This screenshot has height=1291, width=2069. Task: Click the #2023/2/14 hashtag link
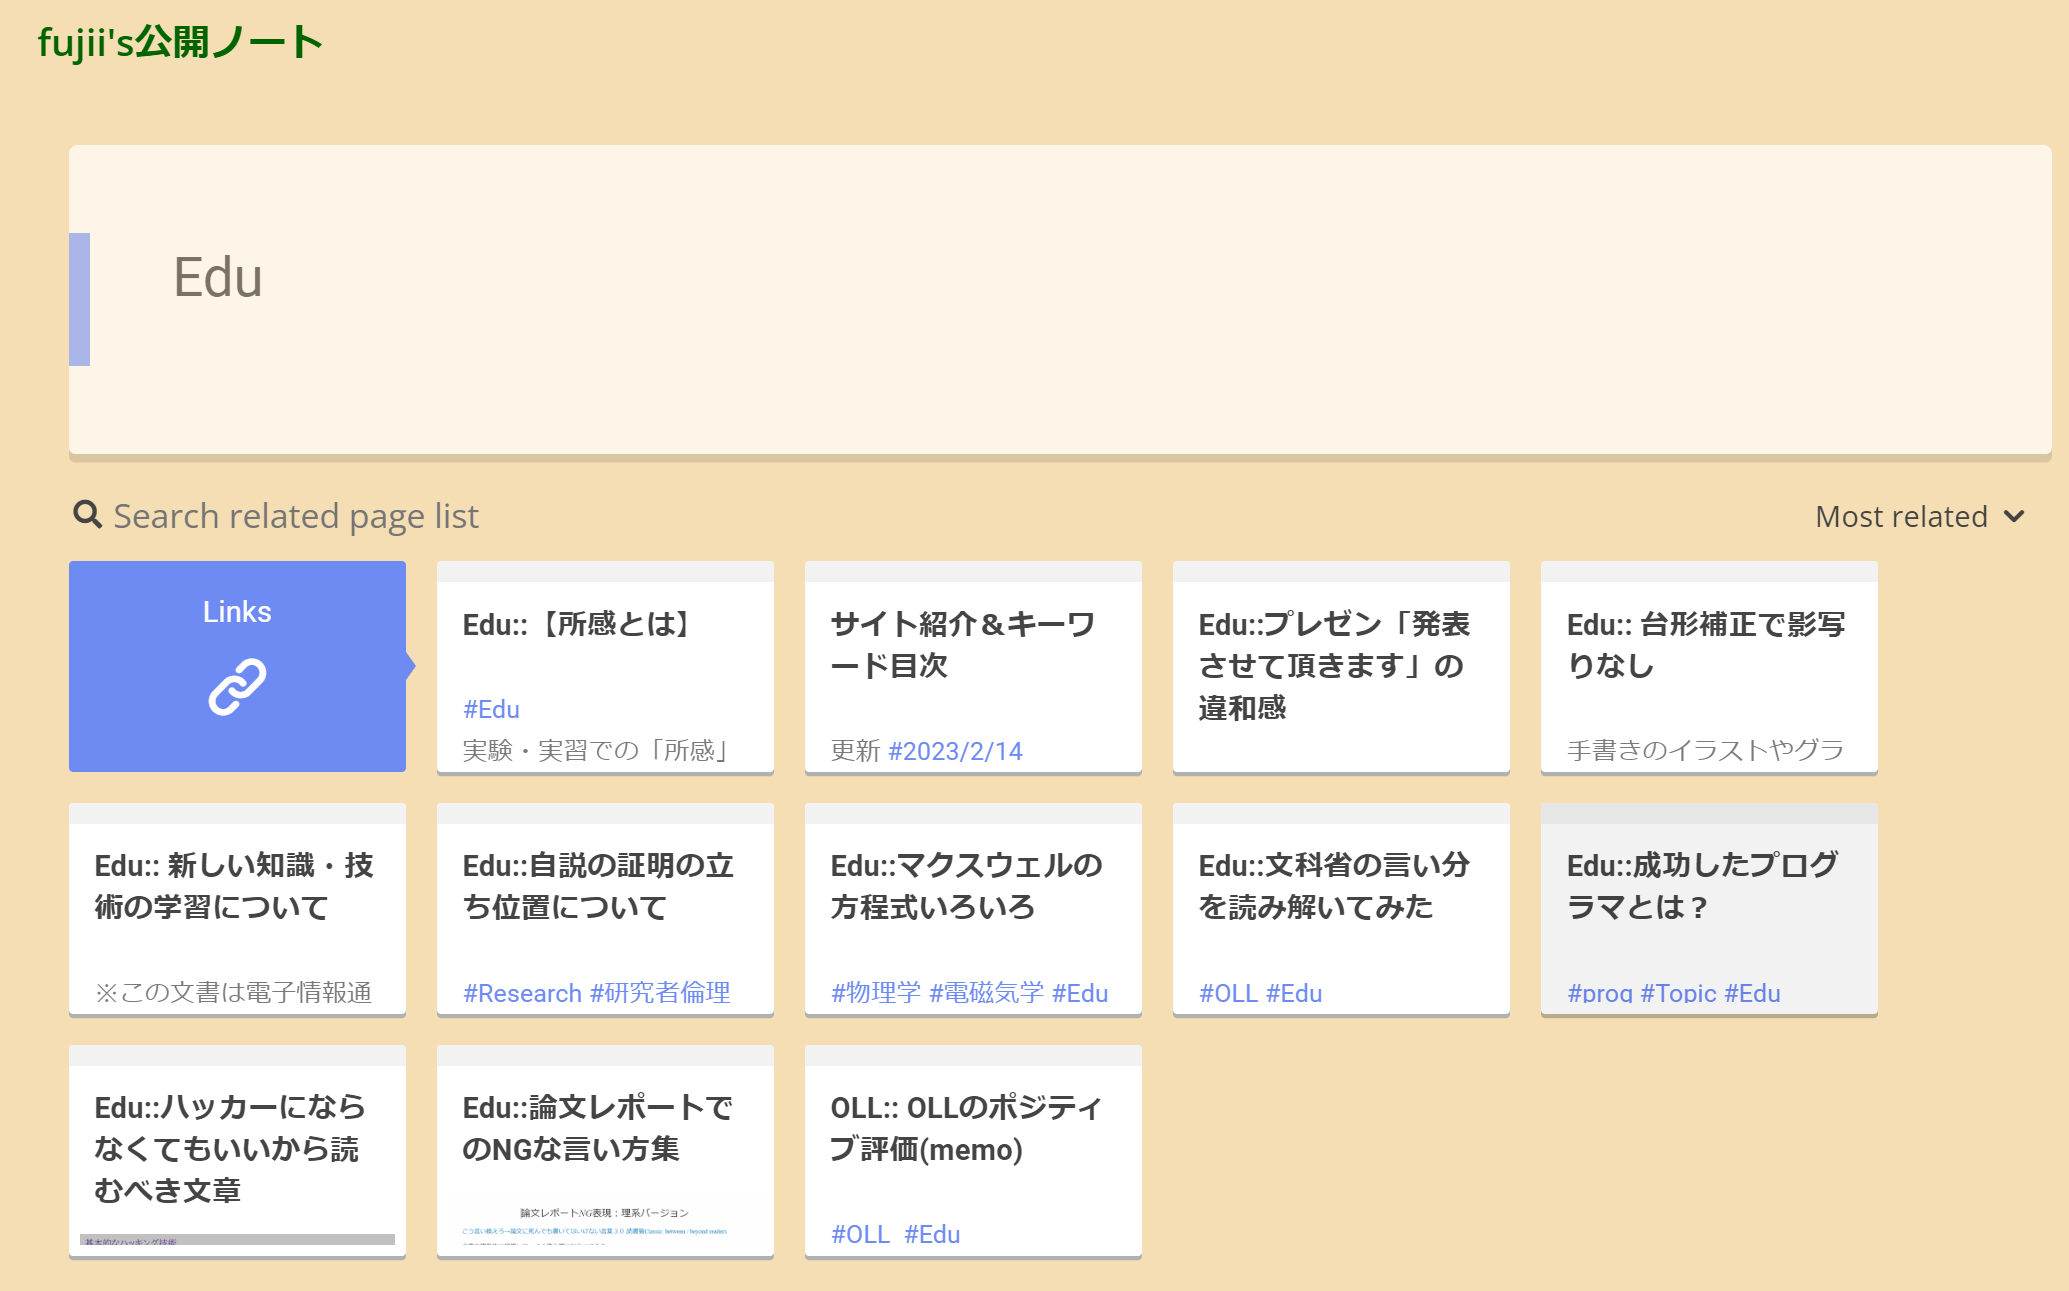[x=955, y=751]
